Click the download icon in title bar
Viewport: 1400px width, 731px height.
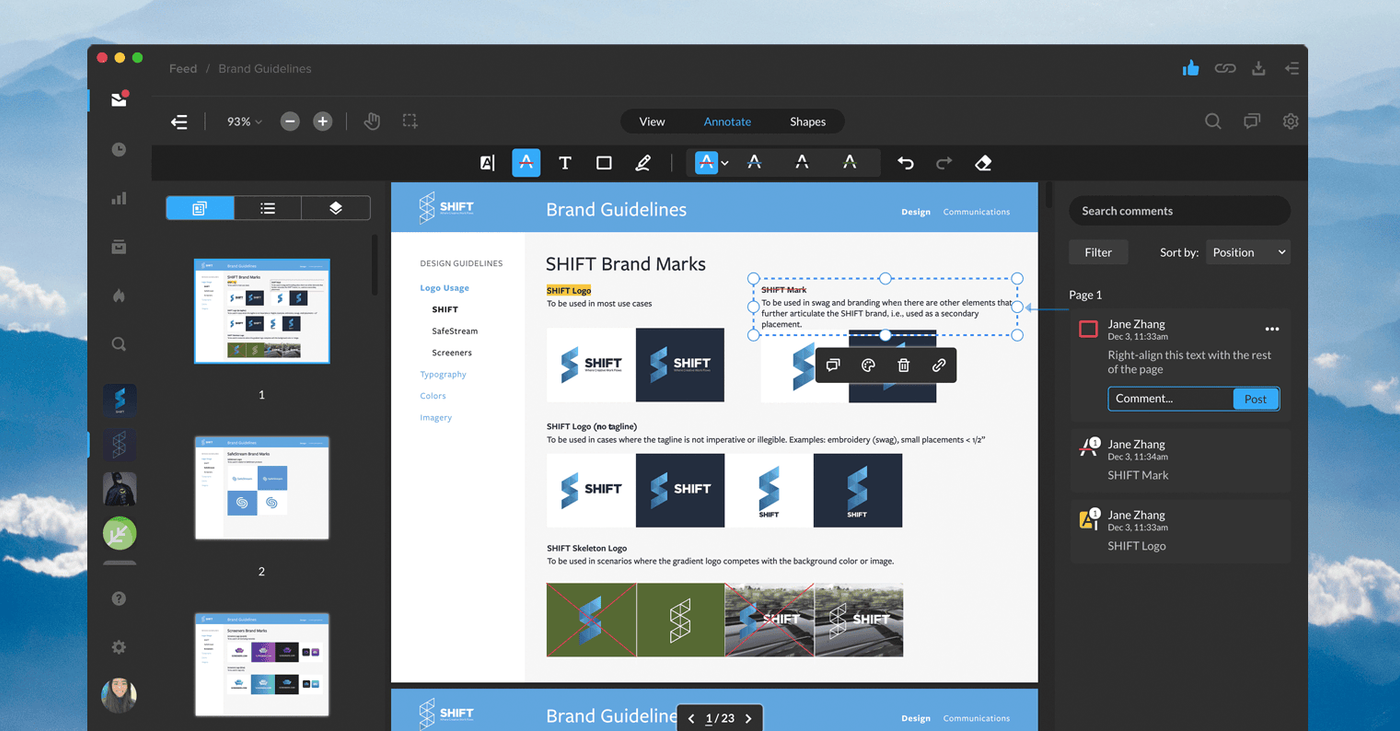1259,68
